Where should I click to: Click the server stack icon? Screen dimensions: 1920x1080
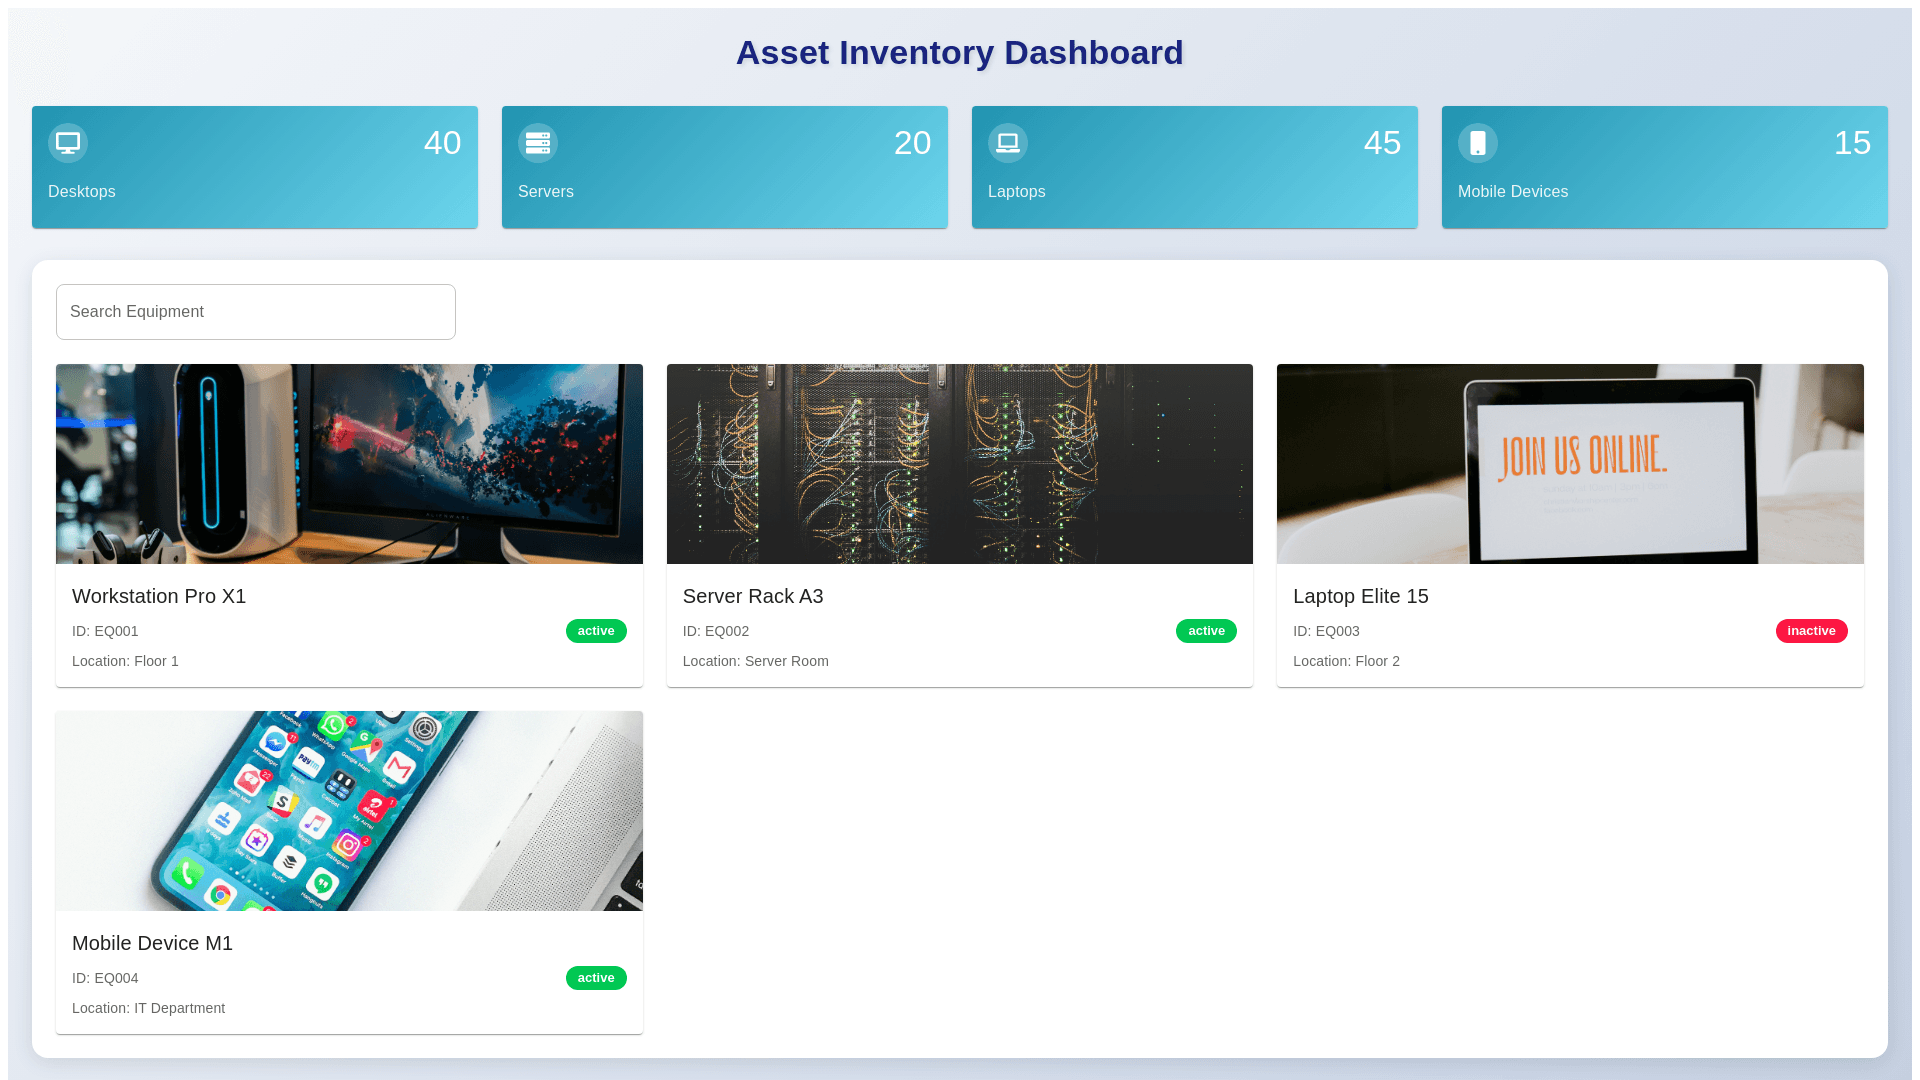(x=538, y=143)
